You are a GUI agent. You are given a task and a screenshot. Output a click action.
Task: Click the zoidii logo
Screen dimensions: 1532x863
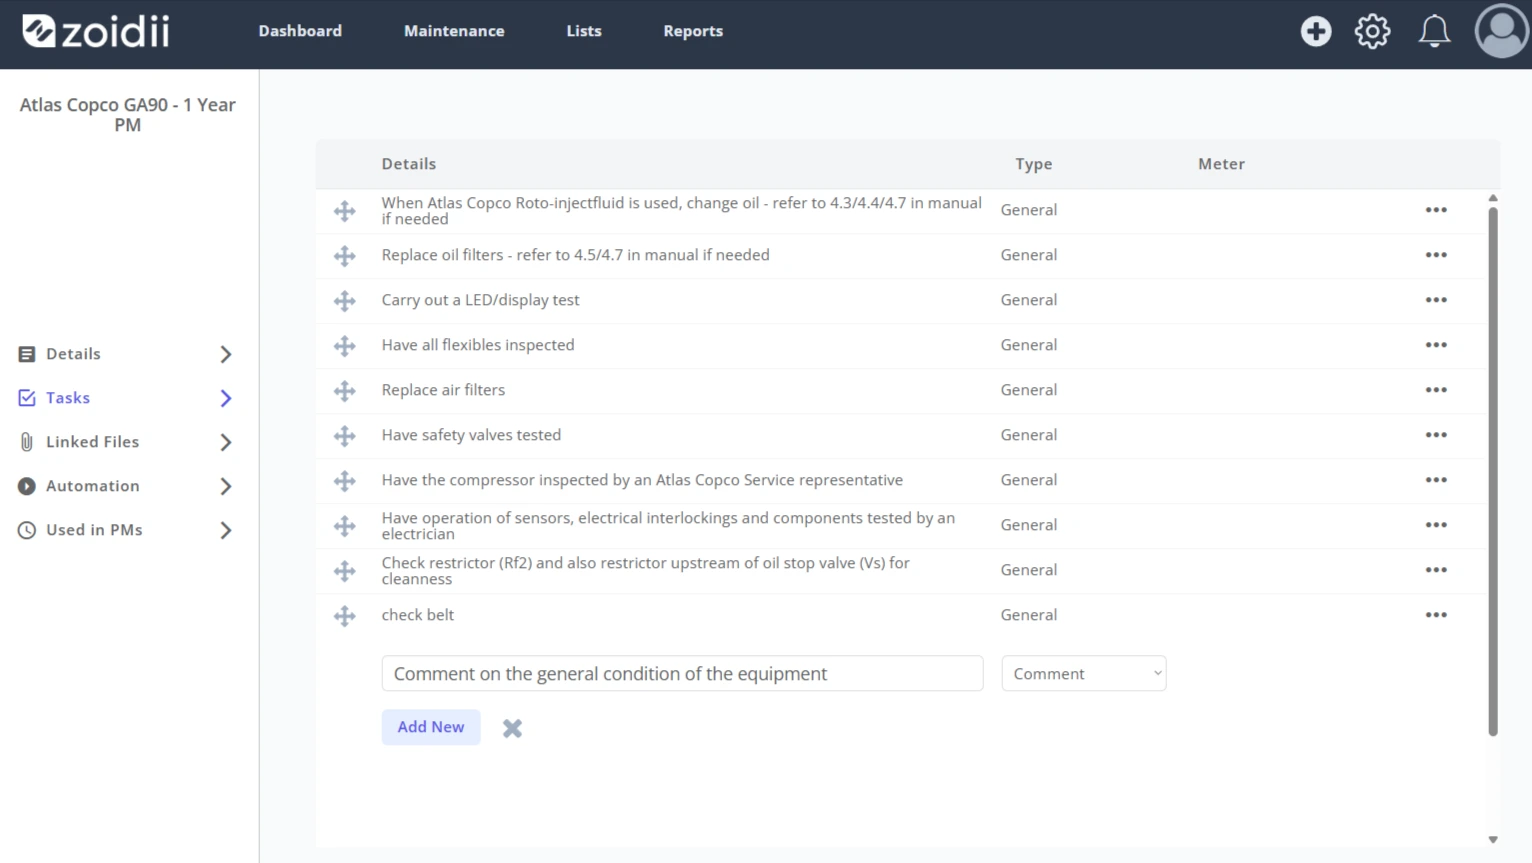point(96,31)
